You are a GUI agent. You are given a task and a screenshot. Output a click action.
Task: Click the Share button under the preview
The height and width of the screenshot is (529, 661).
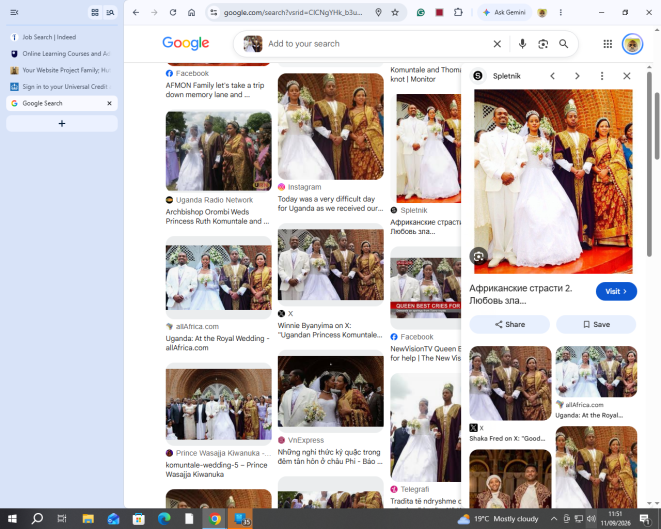pos(510,324)
